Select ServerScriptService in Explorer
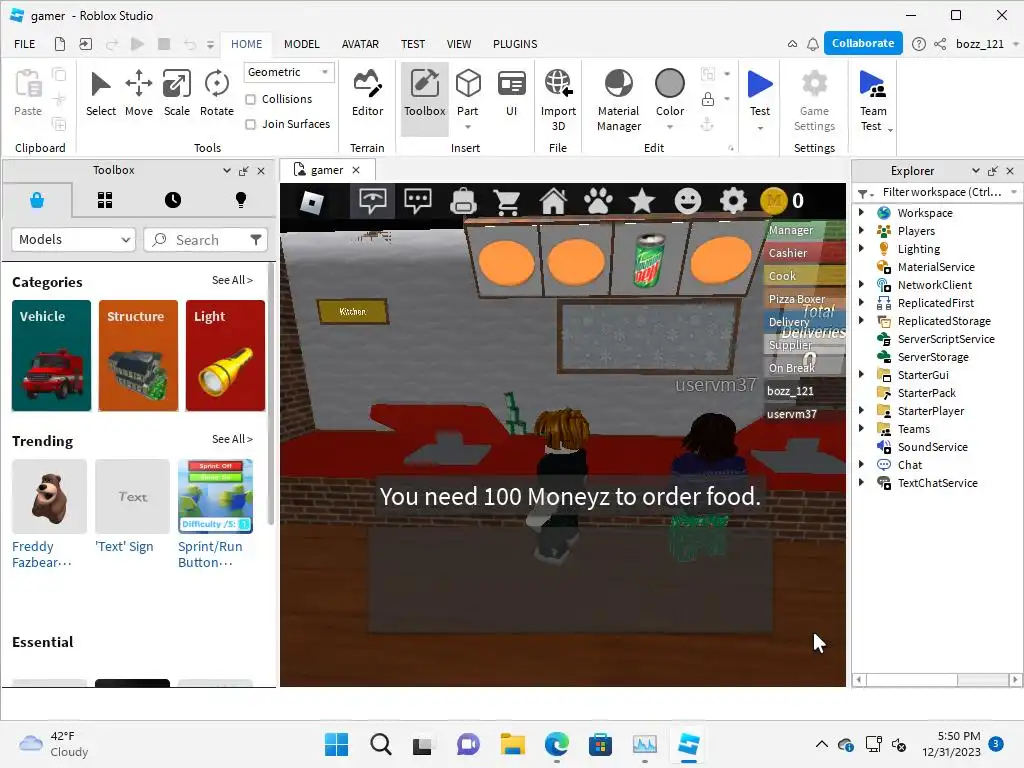The image size is (1024, 768). [946, 338]
